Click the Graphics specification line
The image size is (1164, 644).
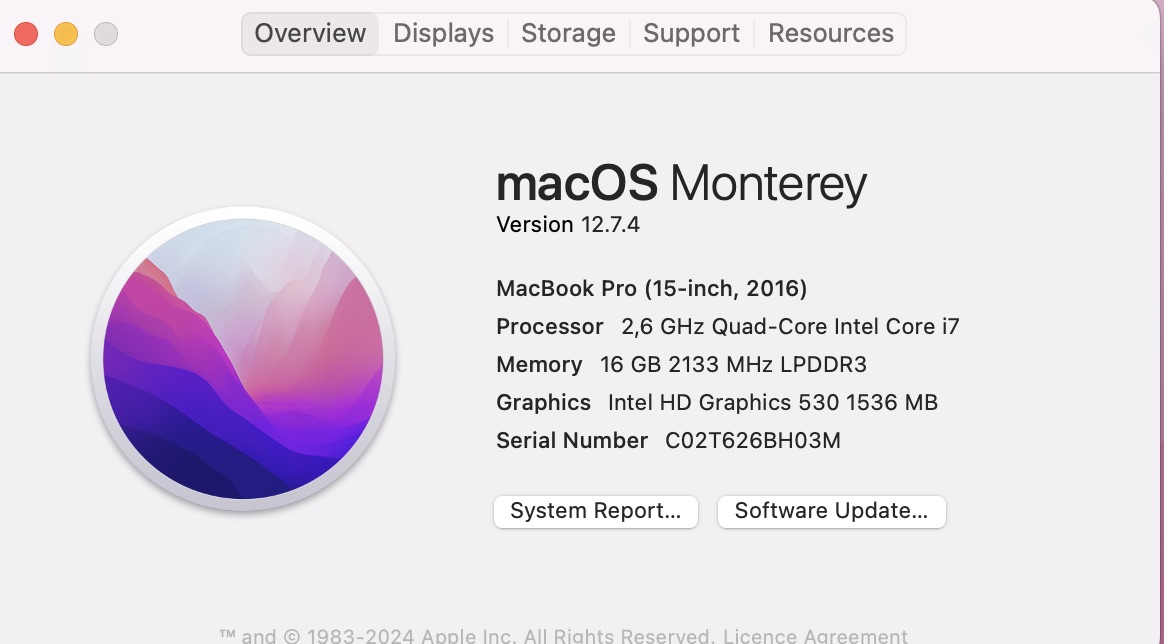tap(717, 402)
